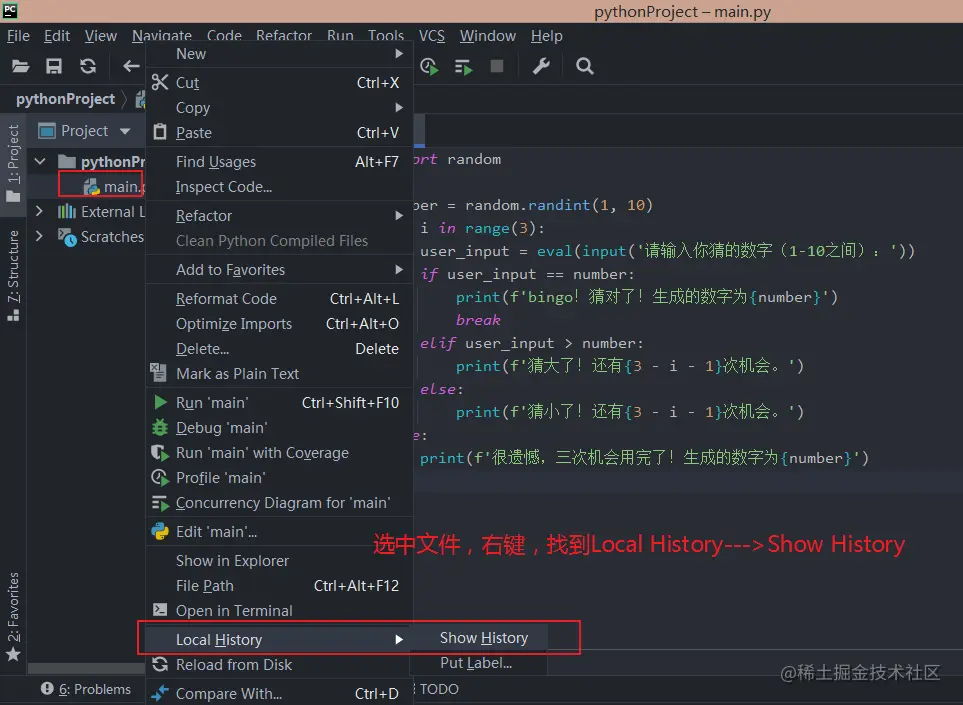Toggle the TODO tool window
Viewport: 963px width, 705px height.
(x=439, y=689)
